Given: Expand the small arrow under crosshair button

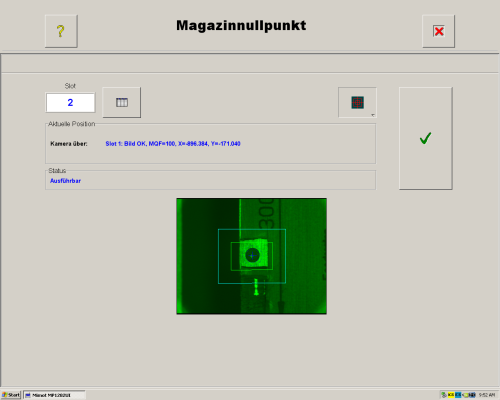Looking at the screenshot, I should (x=373, y=115).
